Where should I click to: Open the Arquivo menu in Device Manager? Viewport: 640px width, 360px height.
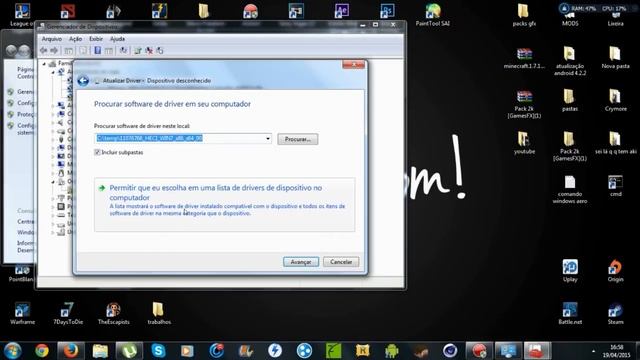pos(52,39)
